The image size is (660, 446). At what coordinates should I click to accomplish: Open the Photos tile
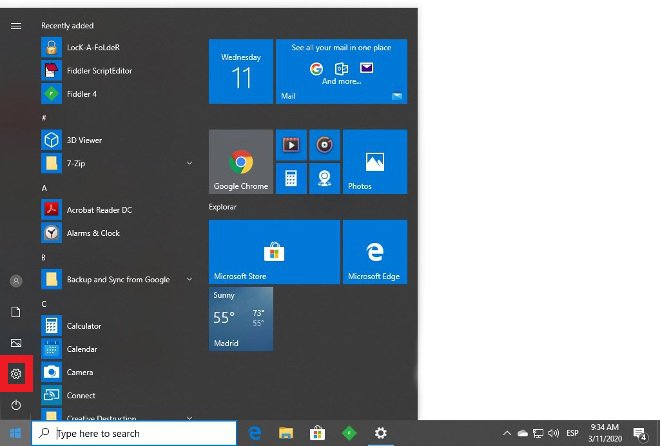coord(375,162)
